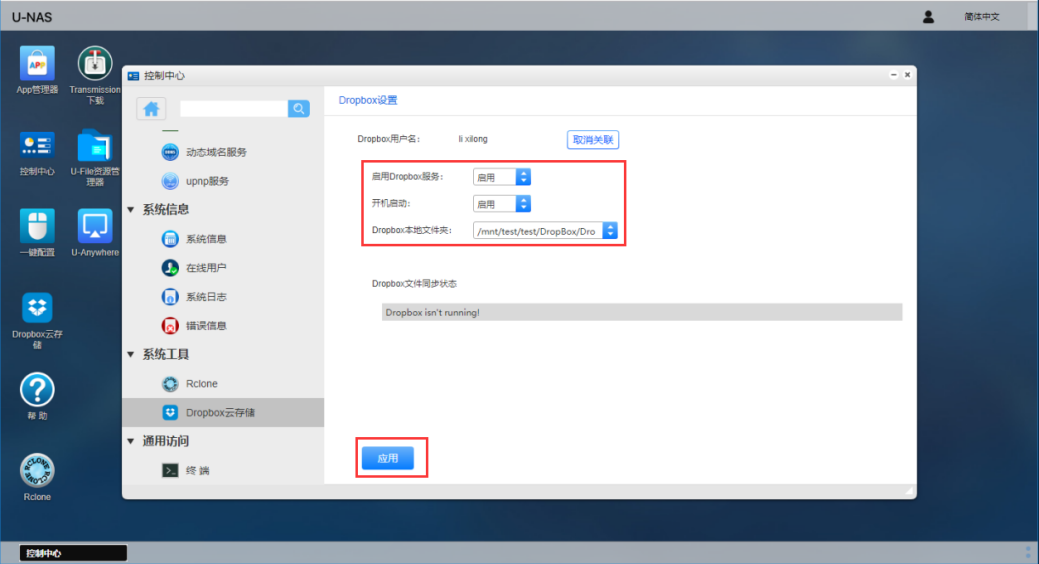Select the upnp服务 sidebar icon
Image resolution: width=1039 pixels, height=564 pixels.
[x=170, y=181]
